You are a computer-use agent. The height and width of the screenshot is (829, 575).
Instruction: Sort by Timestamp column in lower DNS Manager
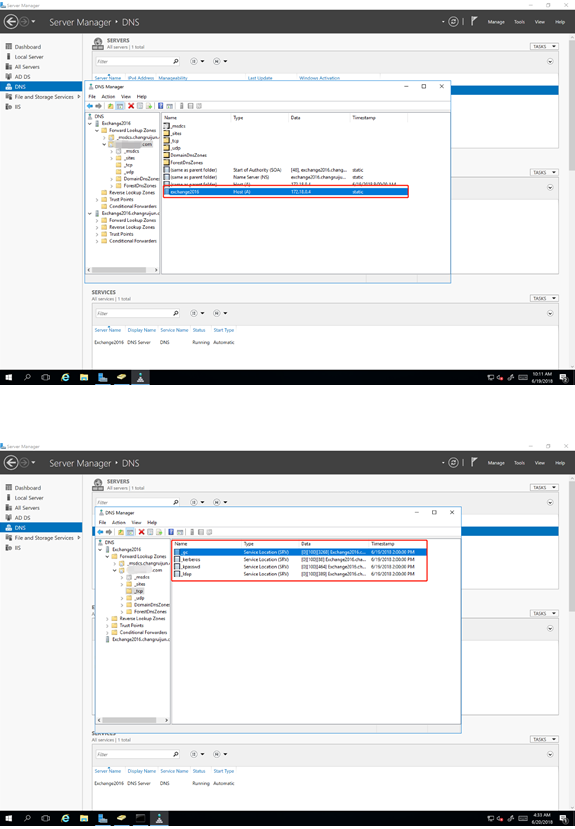coord(383,544)
